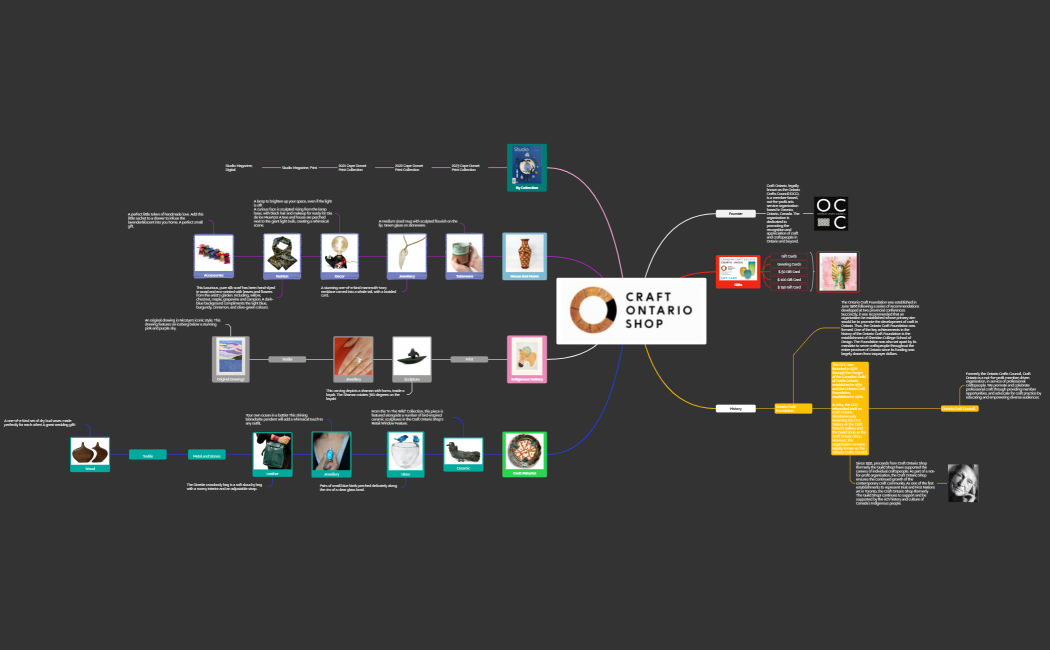Open the Accessories sachets image node

coord(213,256)
